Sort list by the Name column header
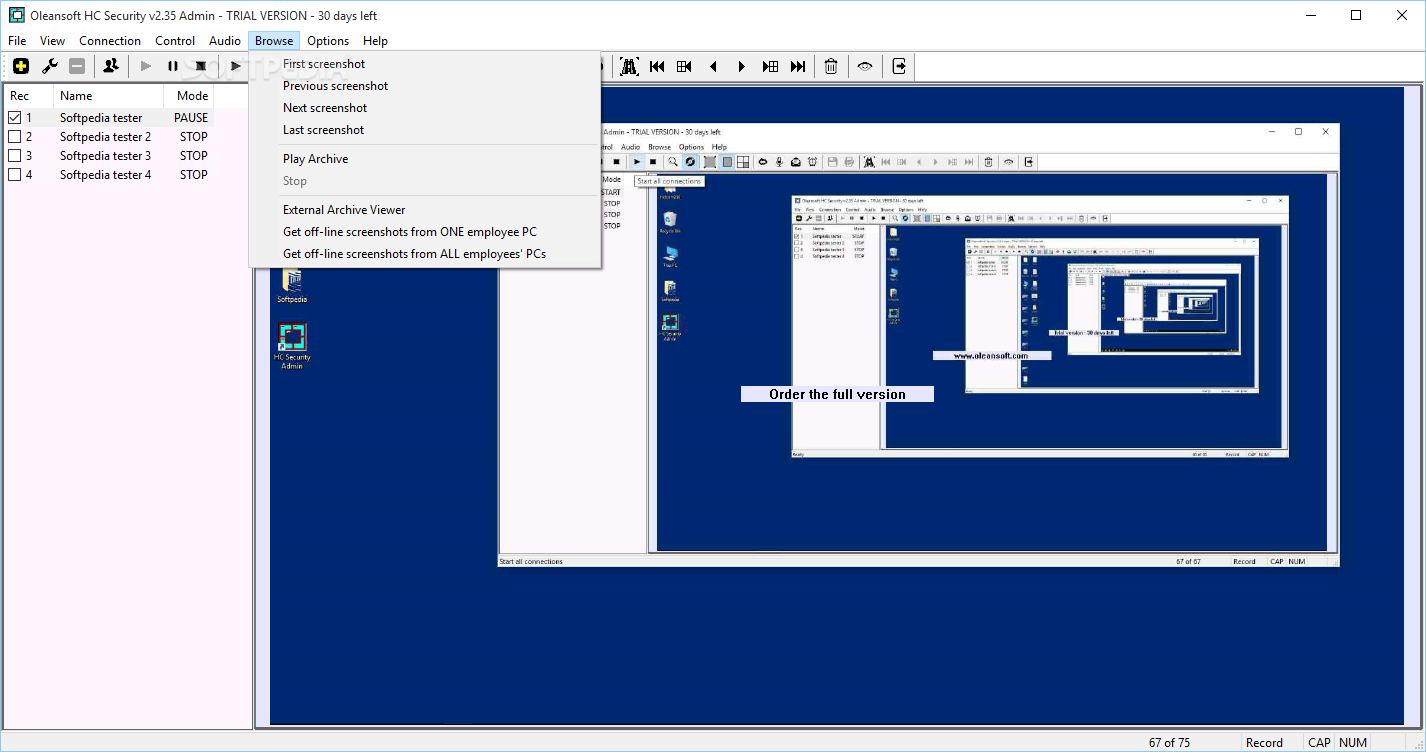 pyautogui.click(x=108, y=96)
